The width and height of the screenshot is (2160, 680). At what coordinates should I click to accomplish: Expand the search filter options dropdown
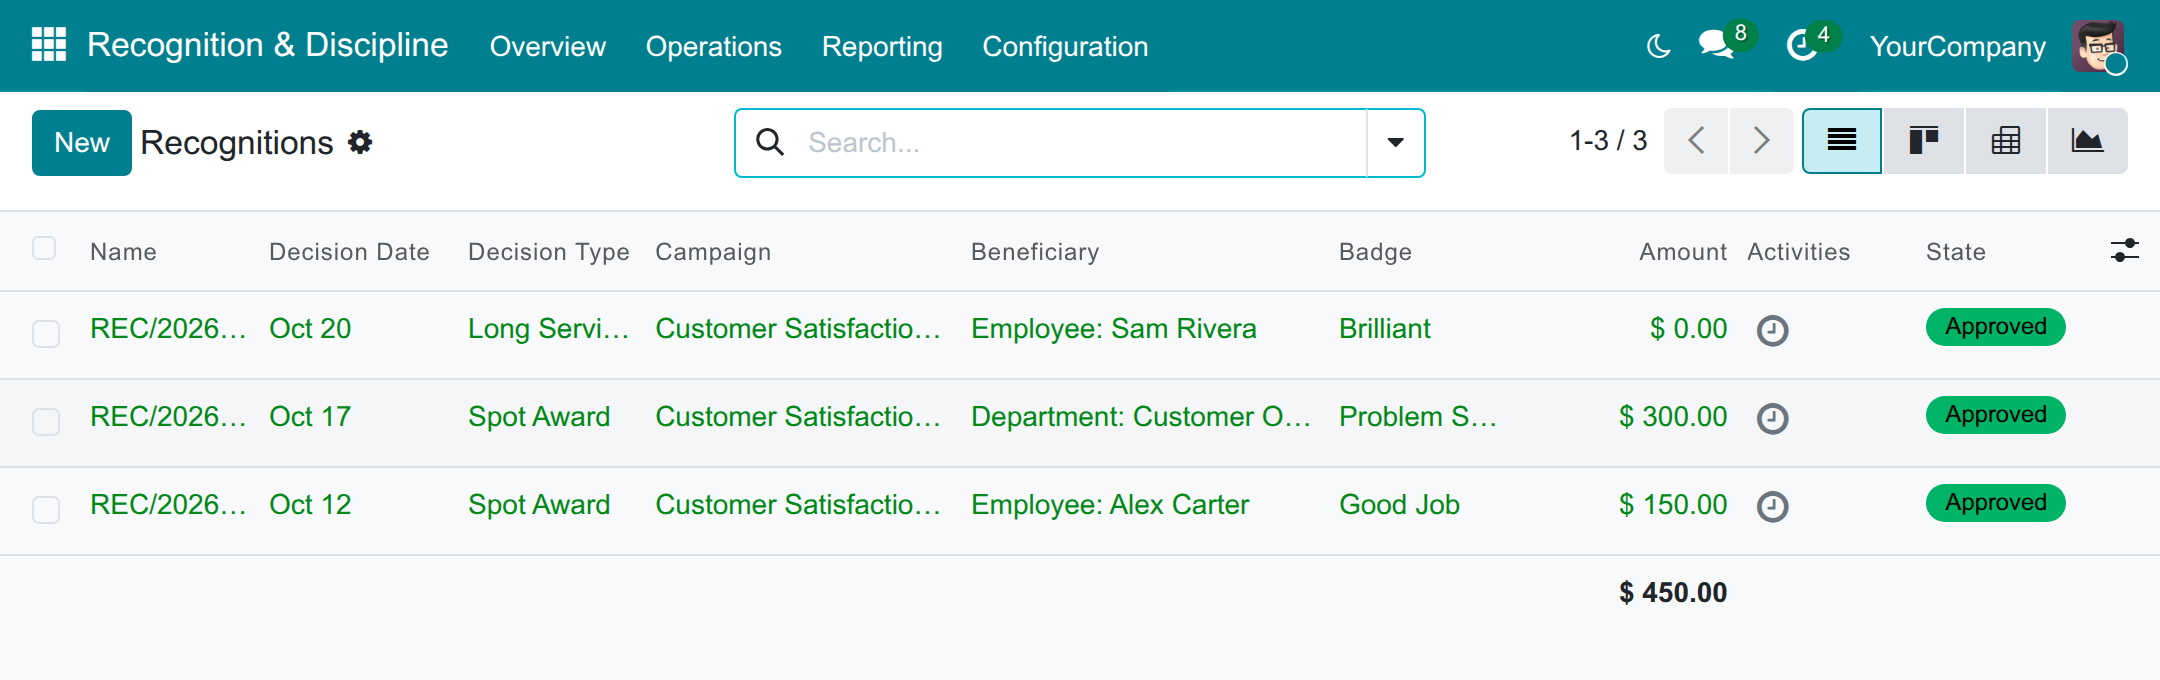(1395, 143)
